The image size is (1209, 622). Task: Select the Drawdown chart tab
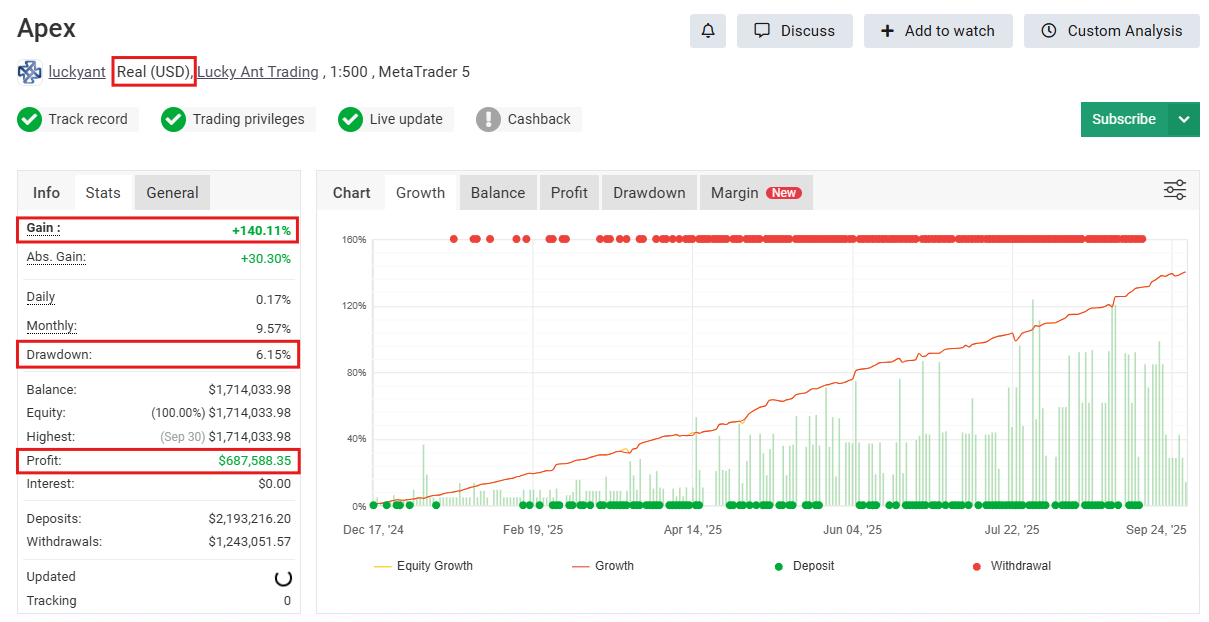pyautogui.click(x=649, y=193)
